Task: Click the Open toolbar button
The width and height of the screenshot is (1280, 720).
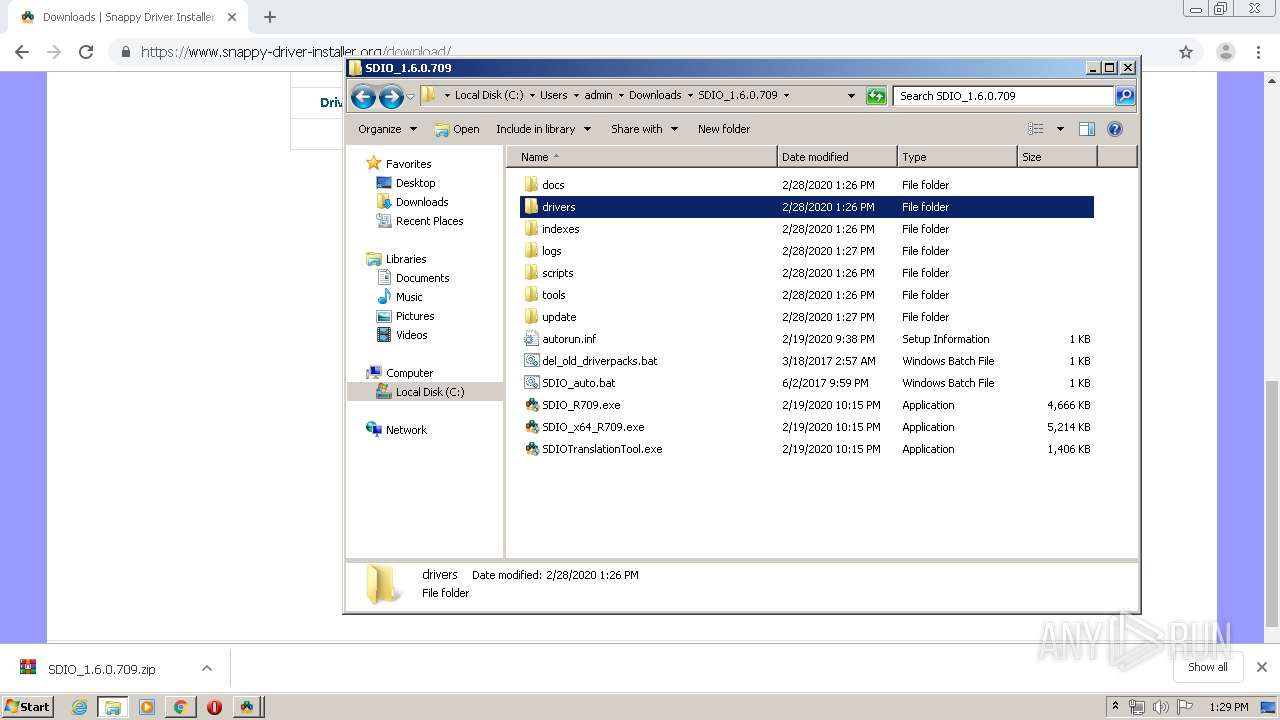Action: click(x=457, y=129)
